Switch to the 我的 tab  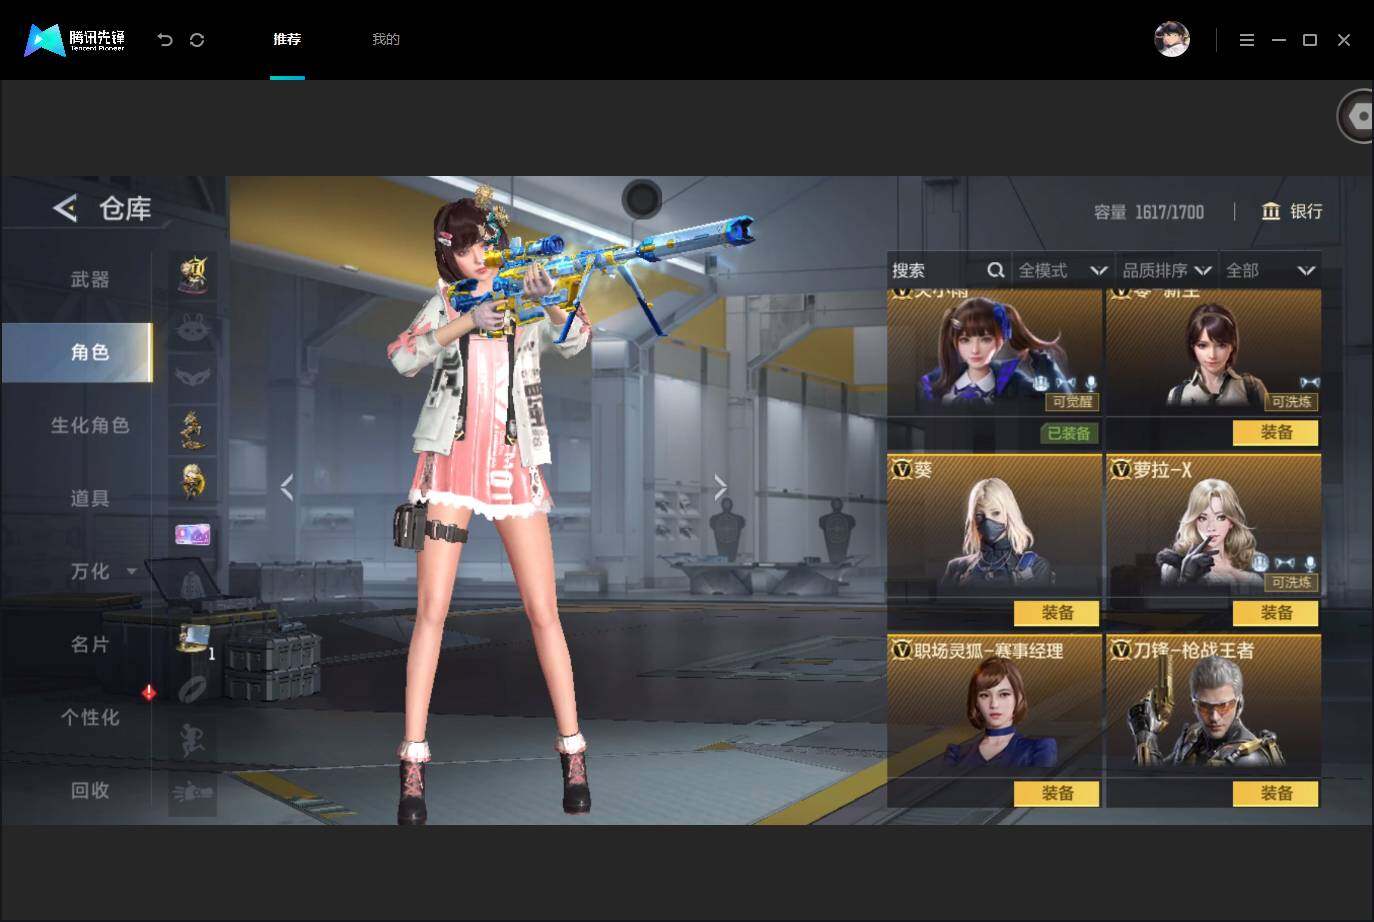pyautogui.click(x=386, y=40)
